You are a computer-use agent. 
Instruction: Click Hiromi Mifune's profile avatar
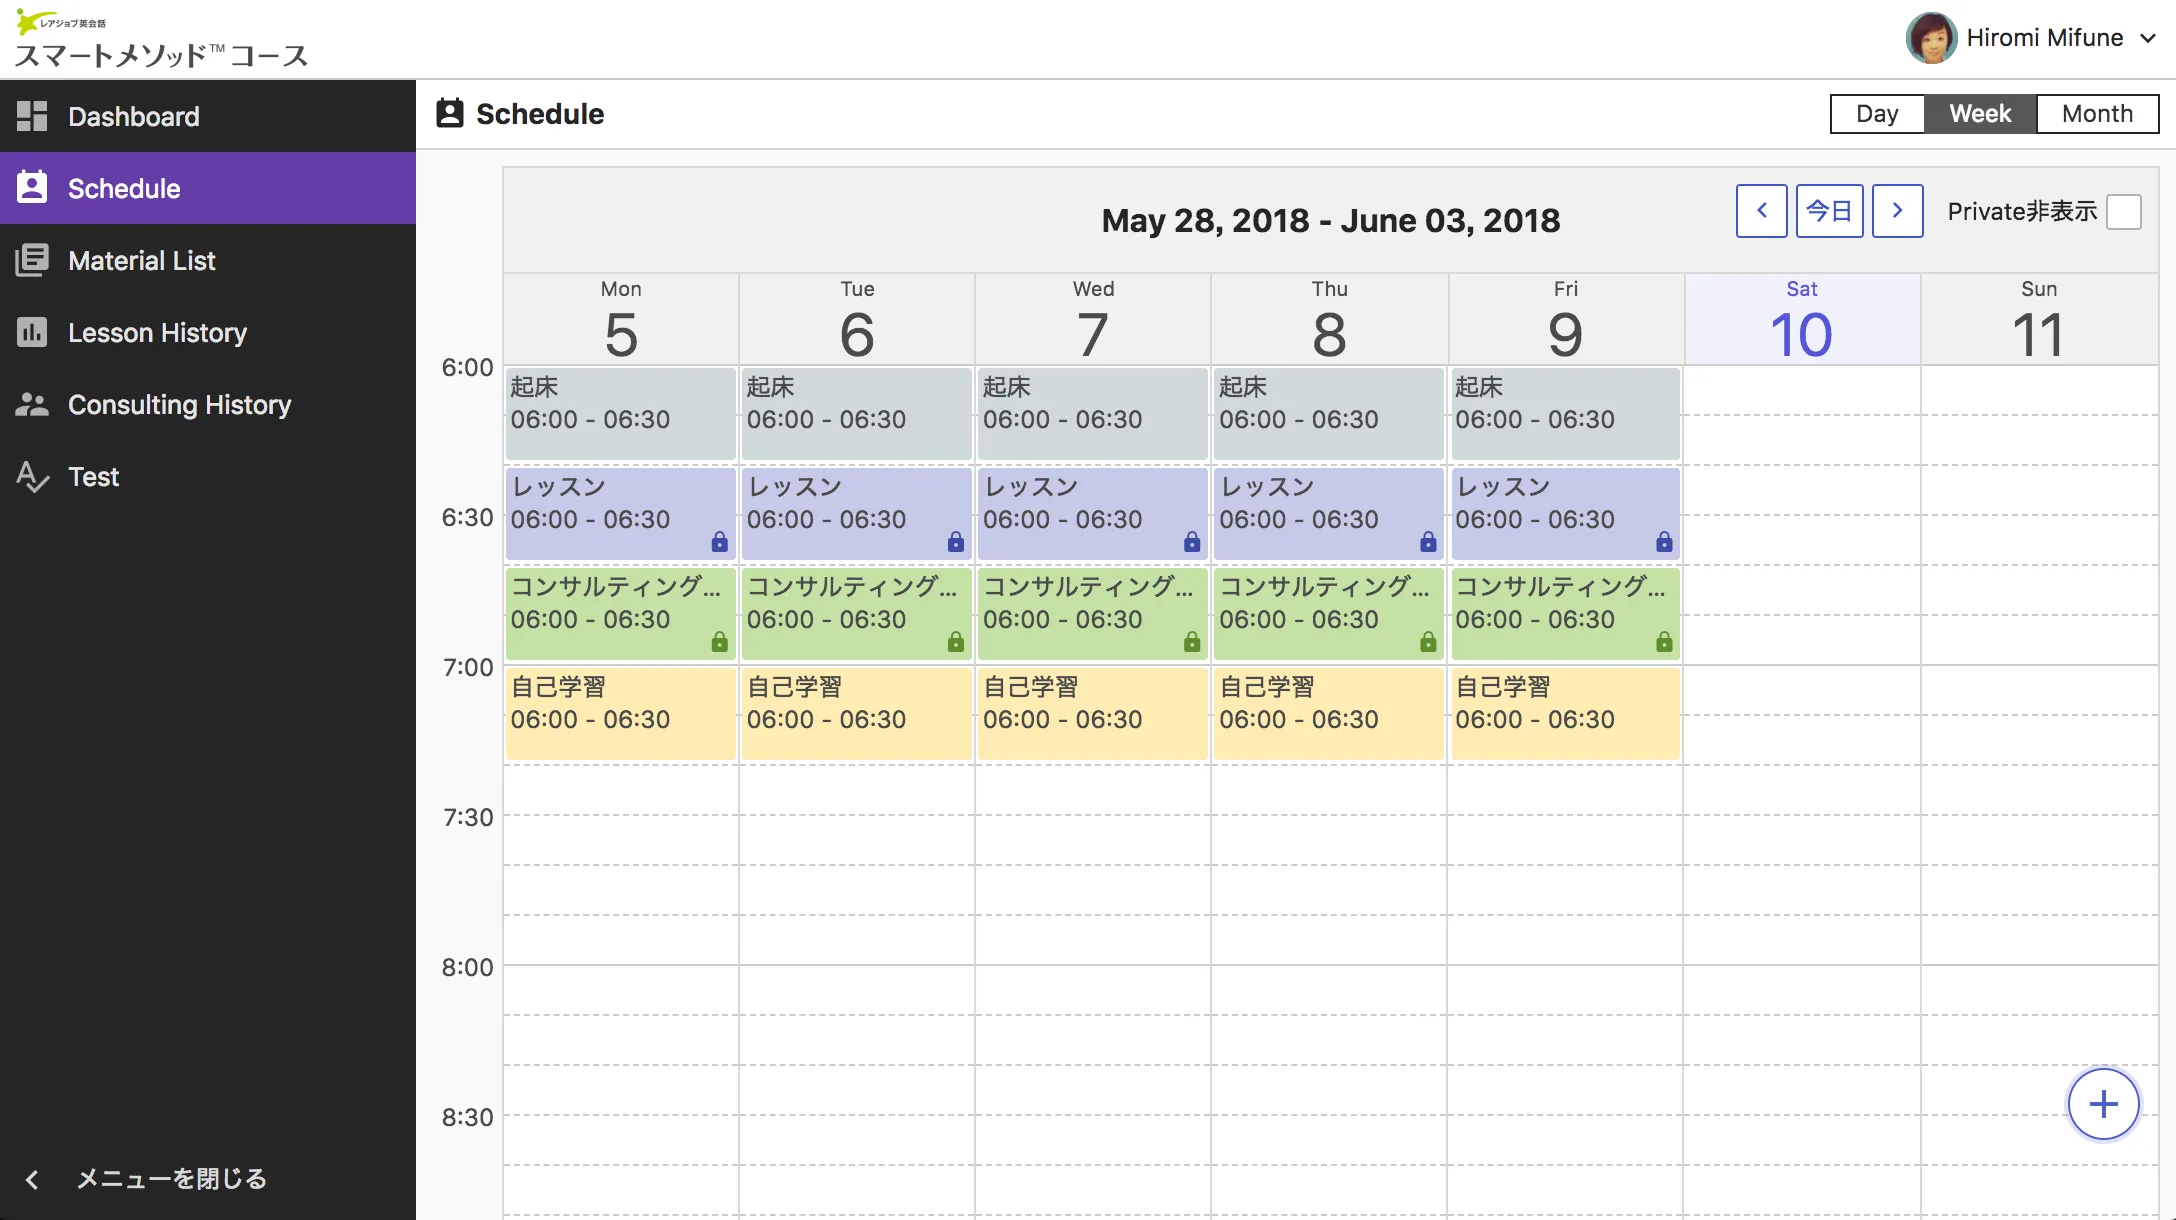(x=1931, y=38)
